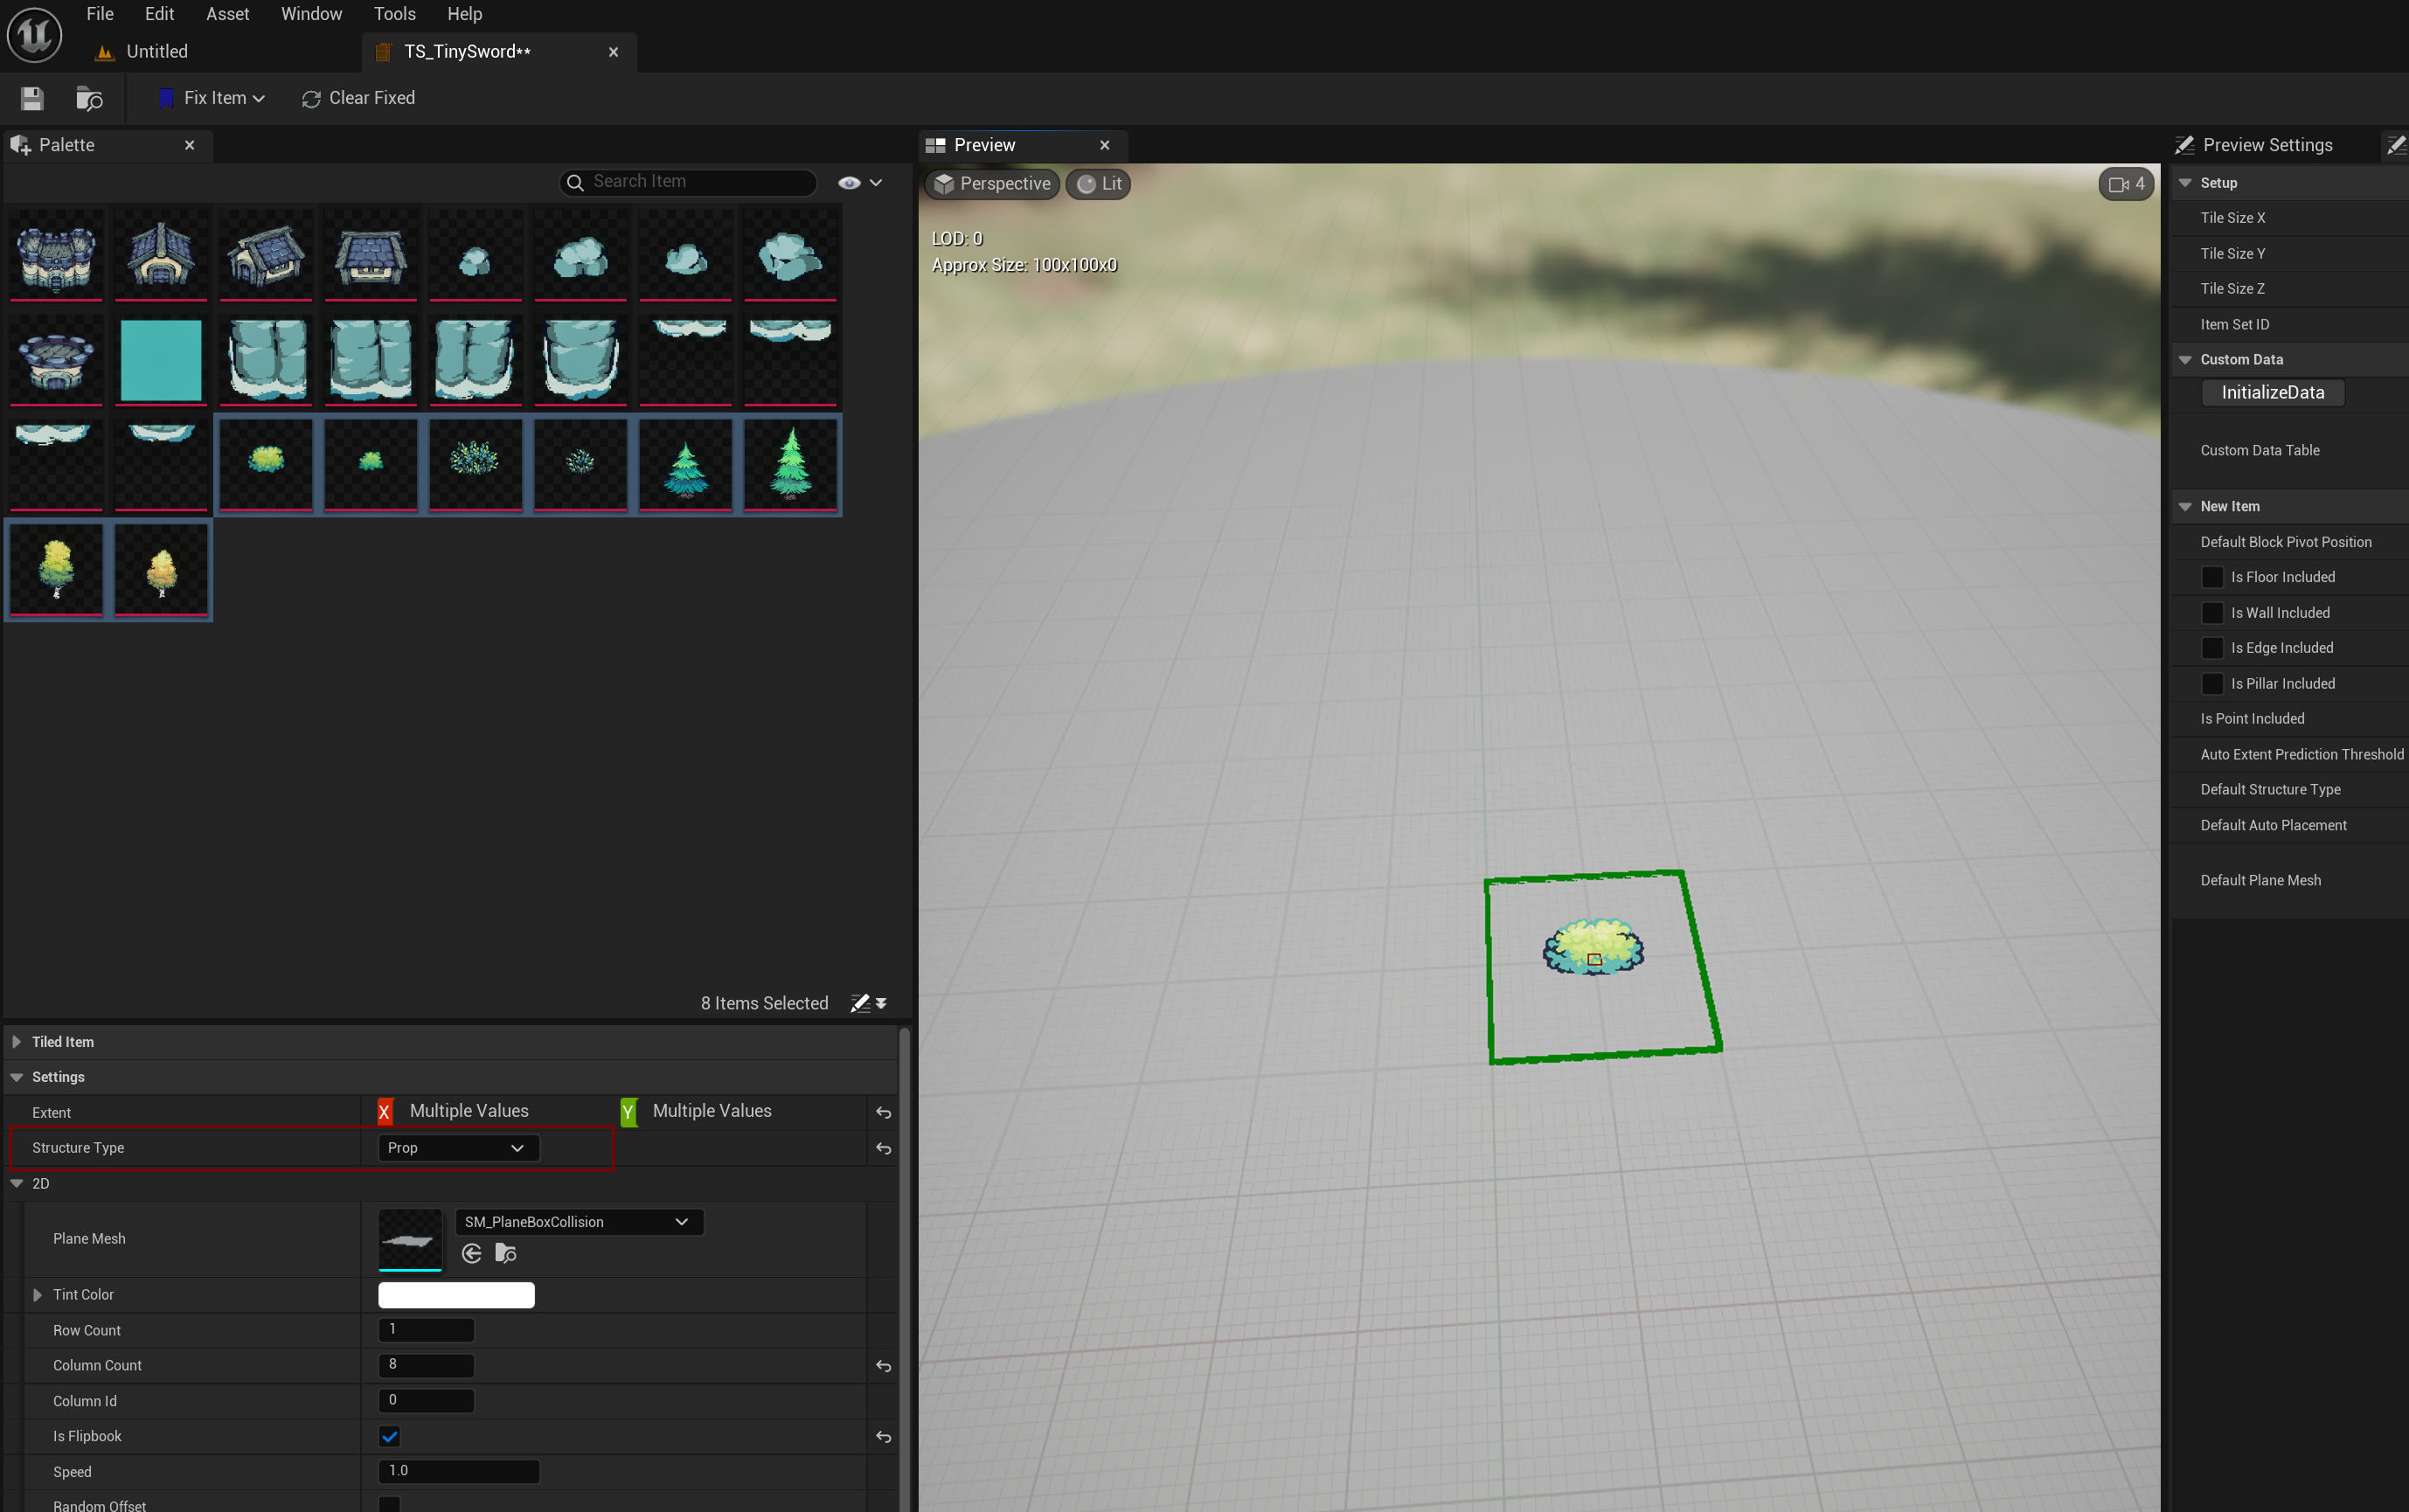Open the Structure Type Prop dropdown
The height and width of the screenshot is (1512, 2409).
(458, 1148)
